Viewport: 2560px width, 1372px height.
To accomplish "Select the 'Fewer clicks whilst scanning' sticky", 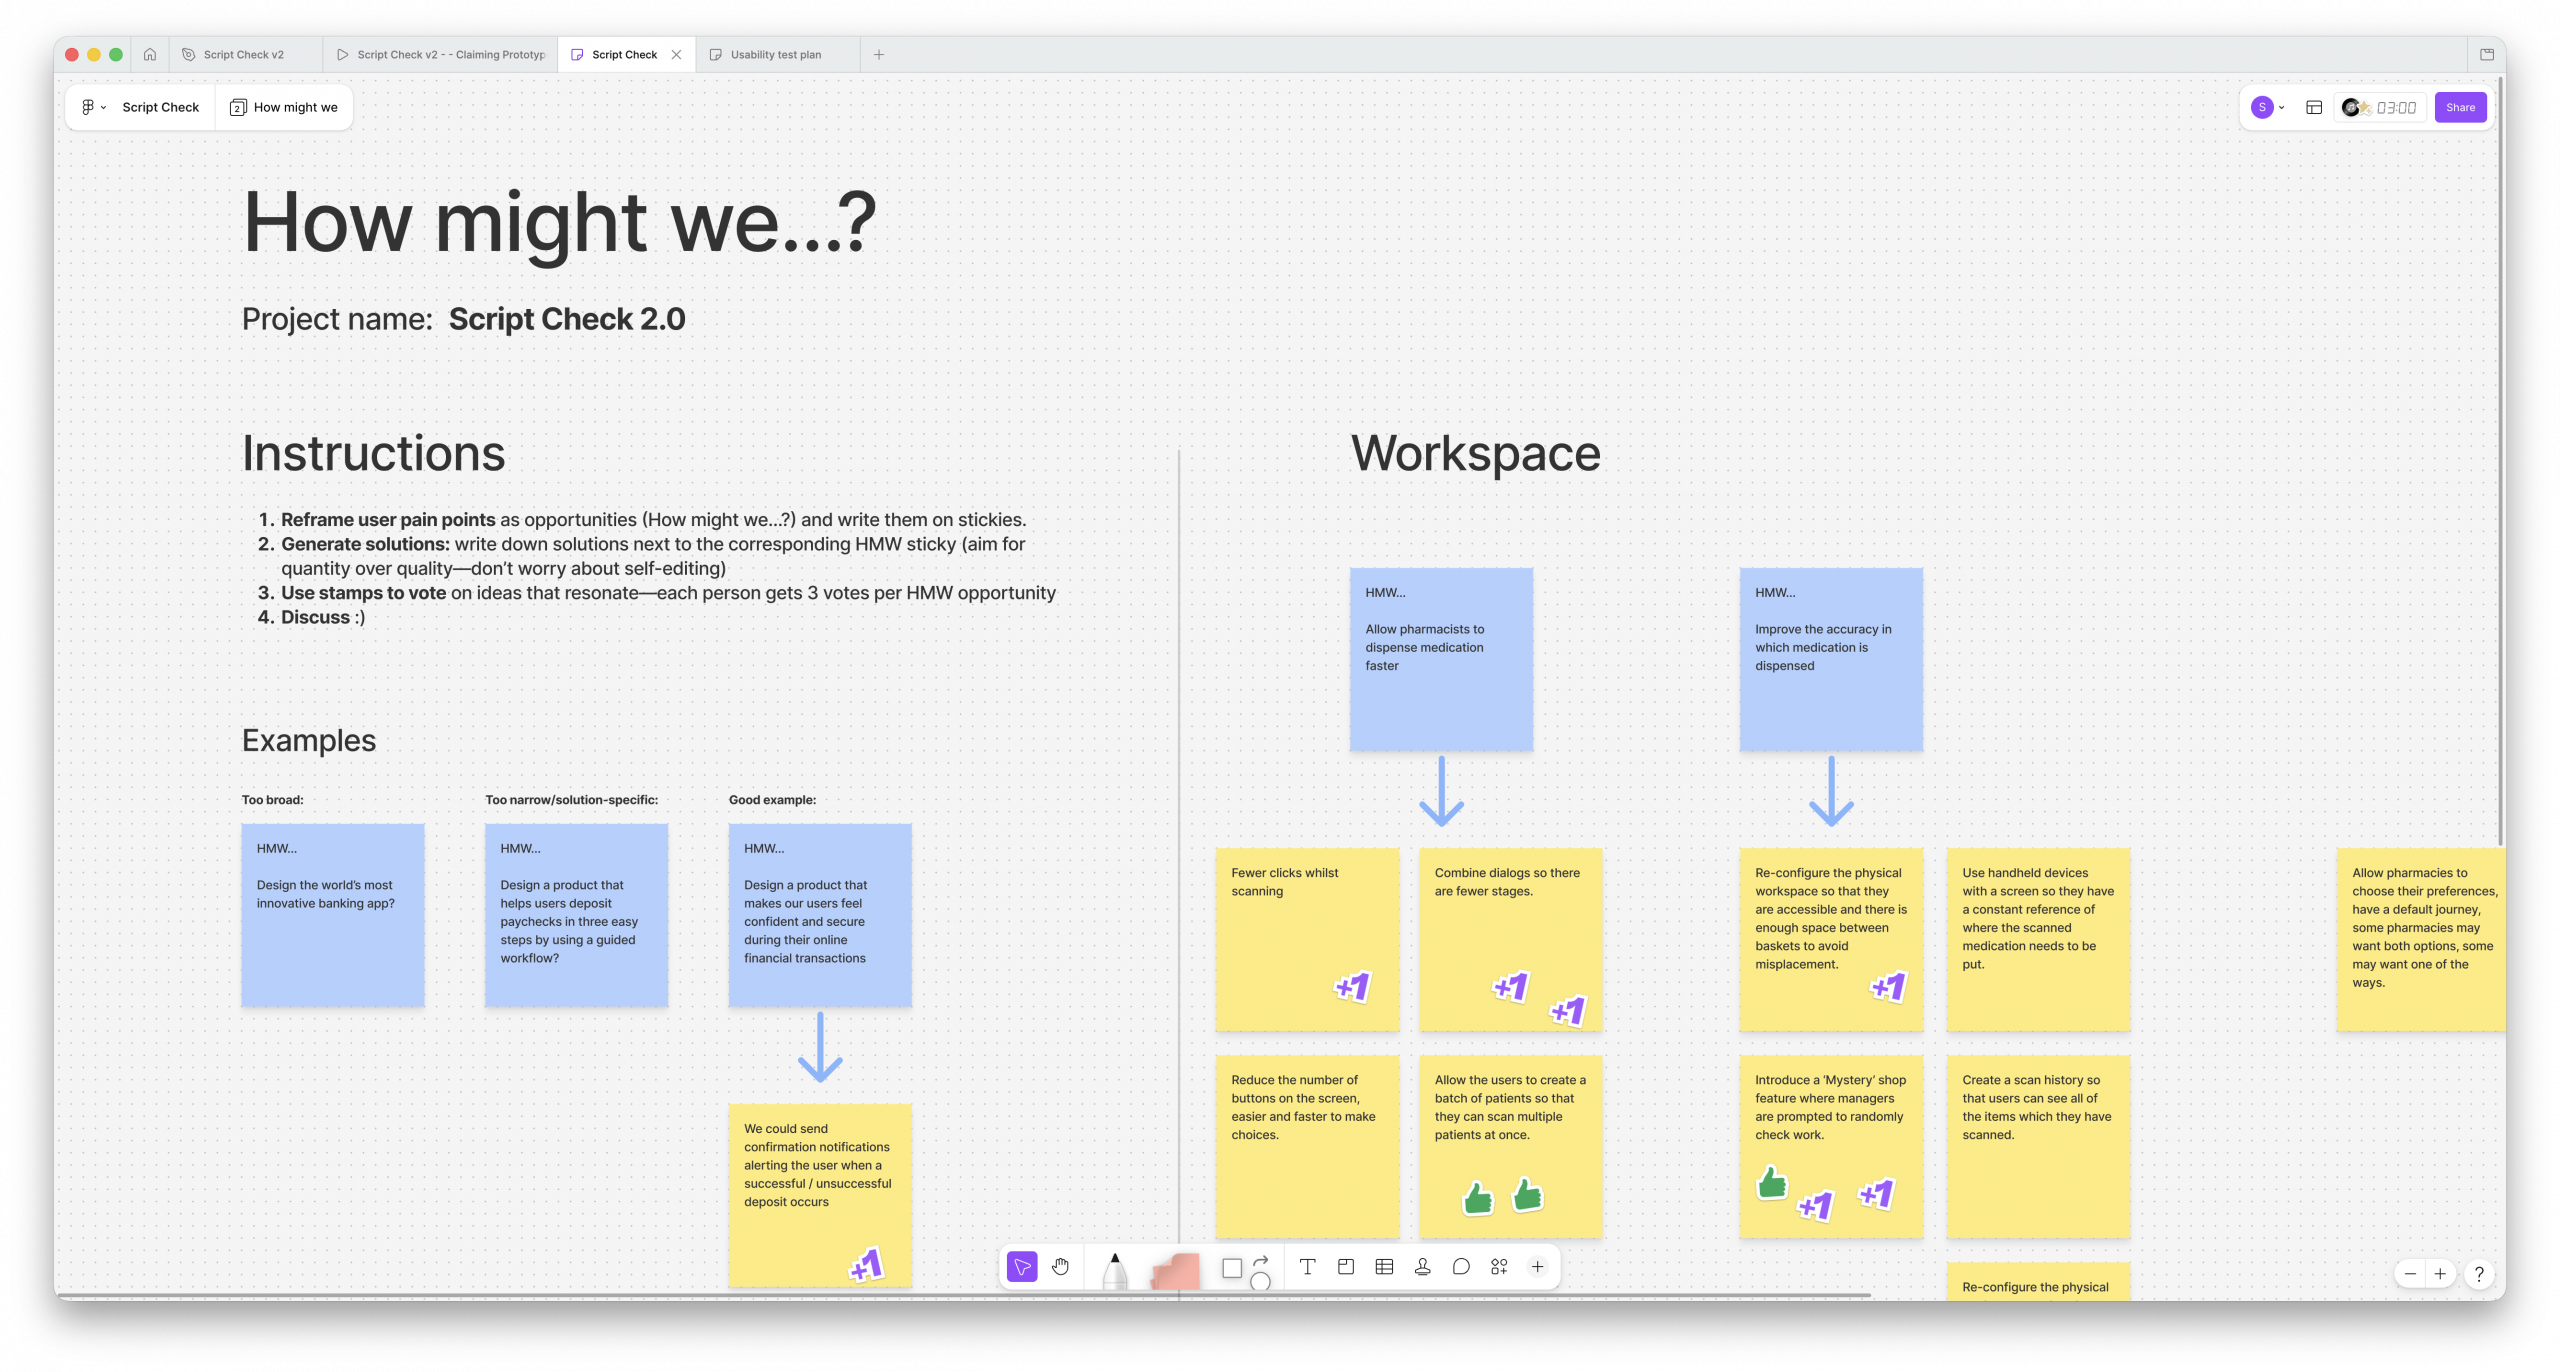I will point(1307,939).
